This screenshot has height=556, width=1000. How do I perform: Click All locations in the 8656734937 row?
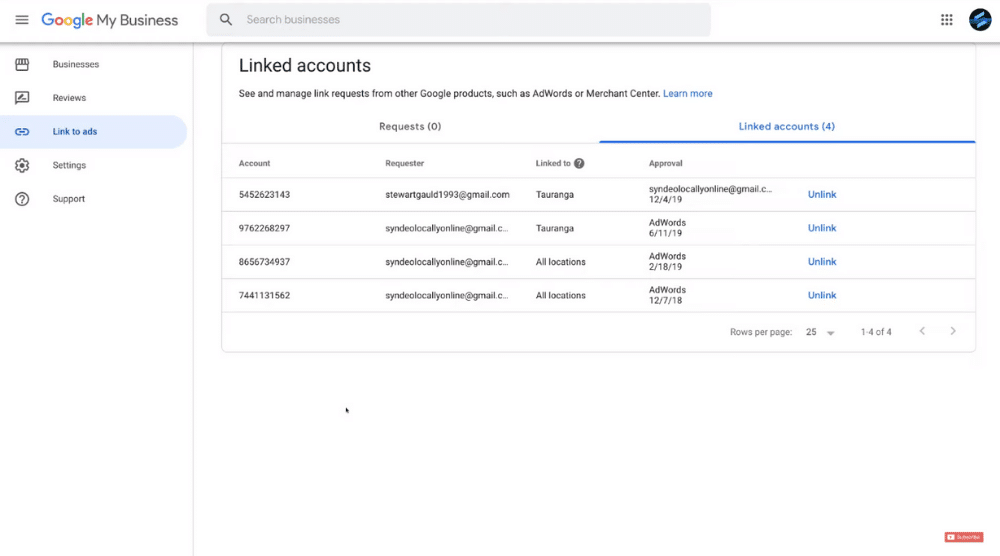pos(560,261)
